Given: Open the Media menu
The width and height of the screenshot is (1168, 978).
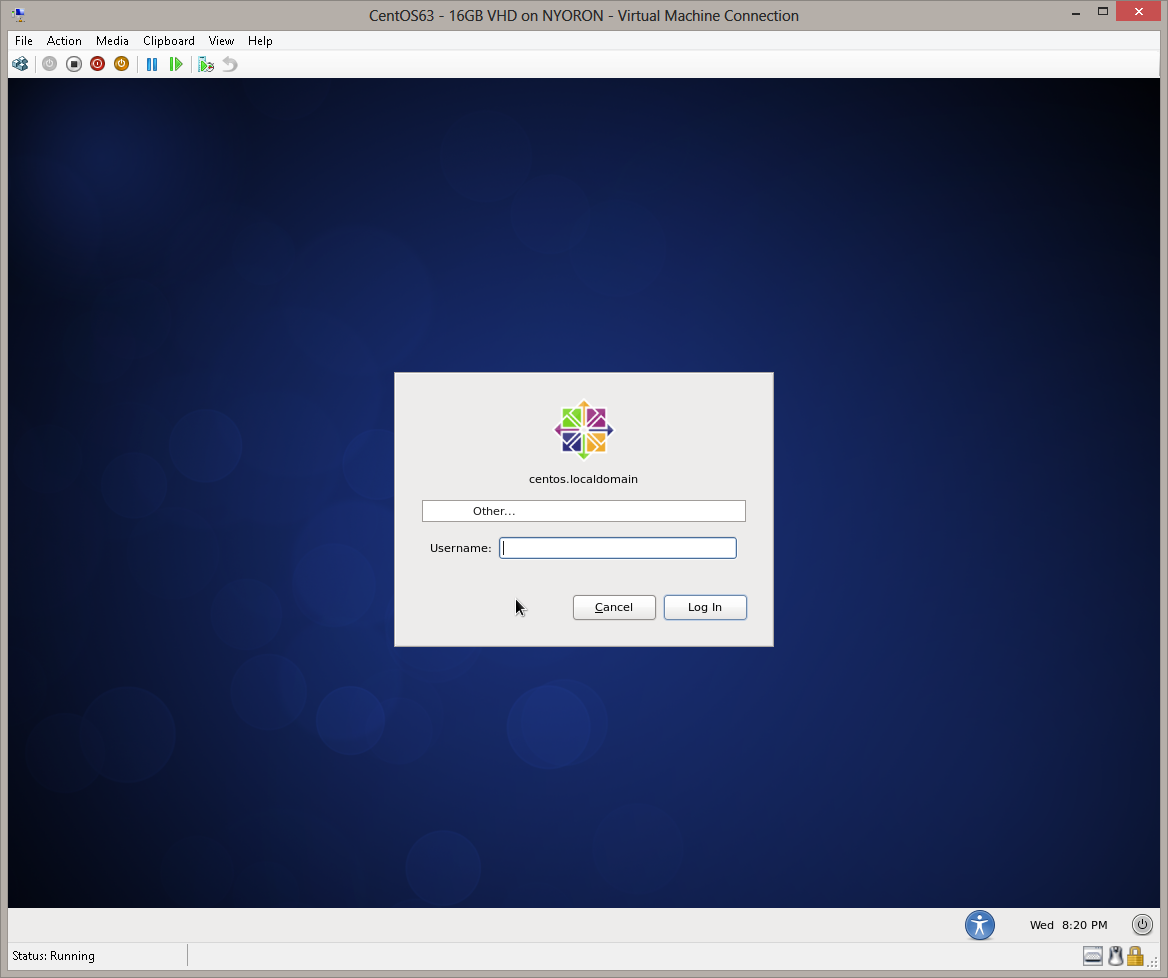Looking at the screenshot, I should 112,41.
